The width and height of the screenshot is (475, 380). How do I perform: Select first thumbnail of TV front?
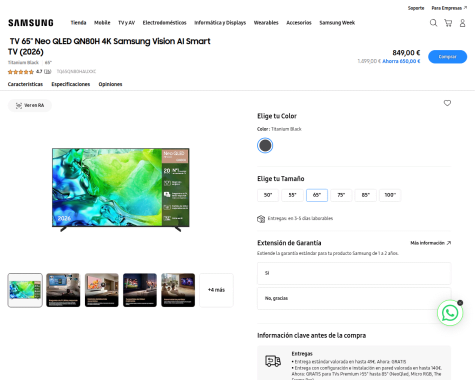click(x=25, y=290)
